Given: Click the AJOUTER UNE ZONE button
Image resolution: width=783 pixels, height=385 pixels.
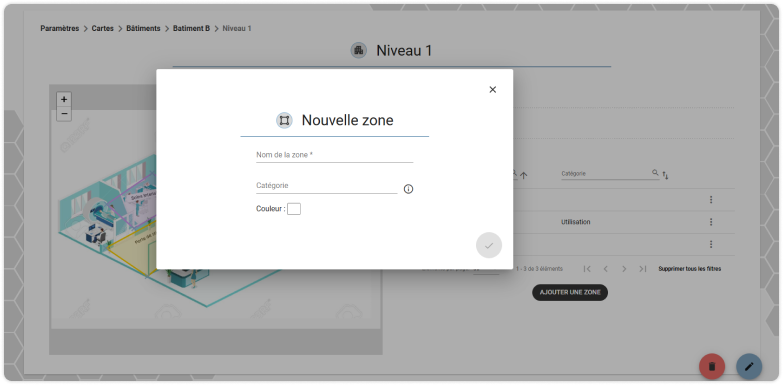Looking at the screenshot, I should click(570, 292).
